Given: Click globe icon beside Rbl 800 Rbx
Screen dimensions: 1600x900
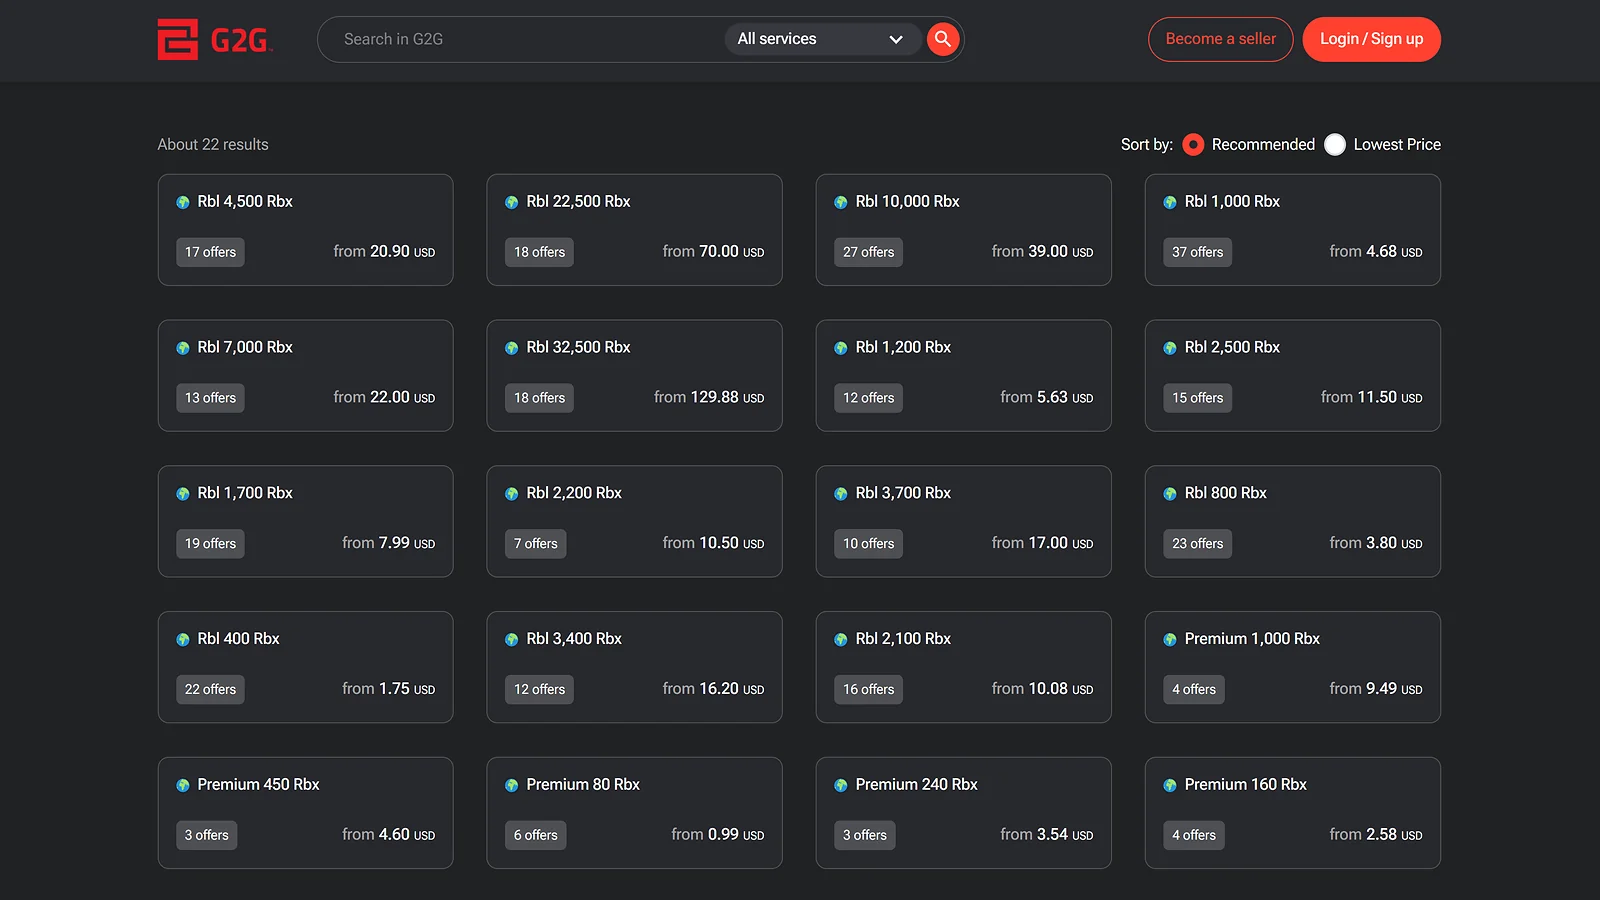Looking at the screenshot, I should 1170,494.
